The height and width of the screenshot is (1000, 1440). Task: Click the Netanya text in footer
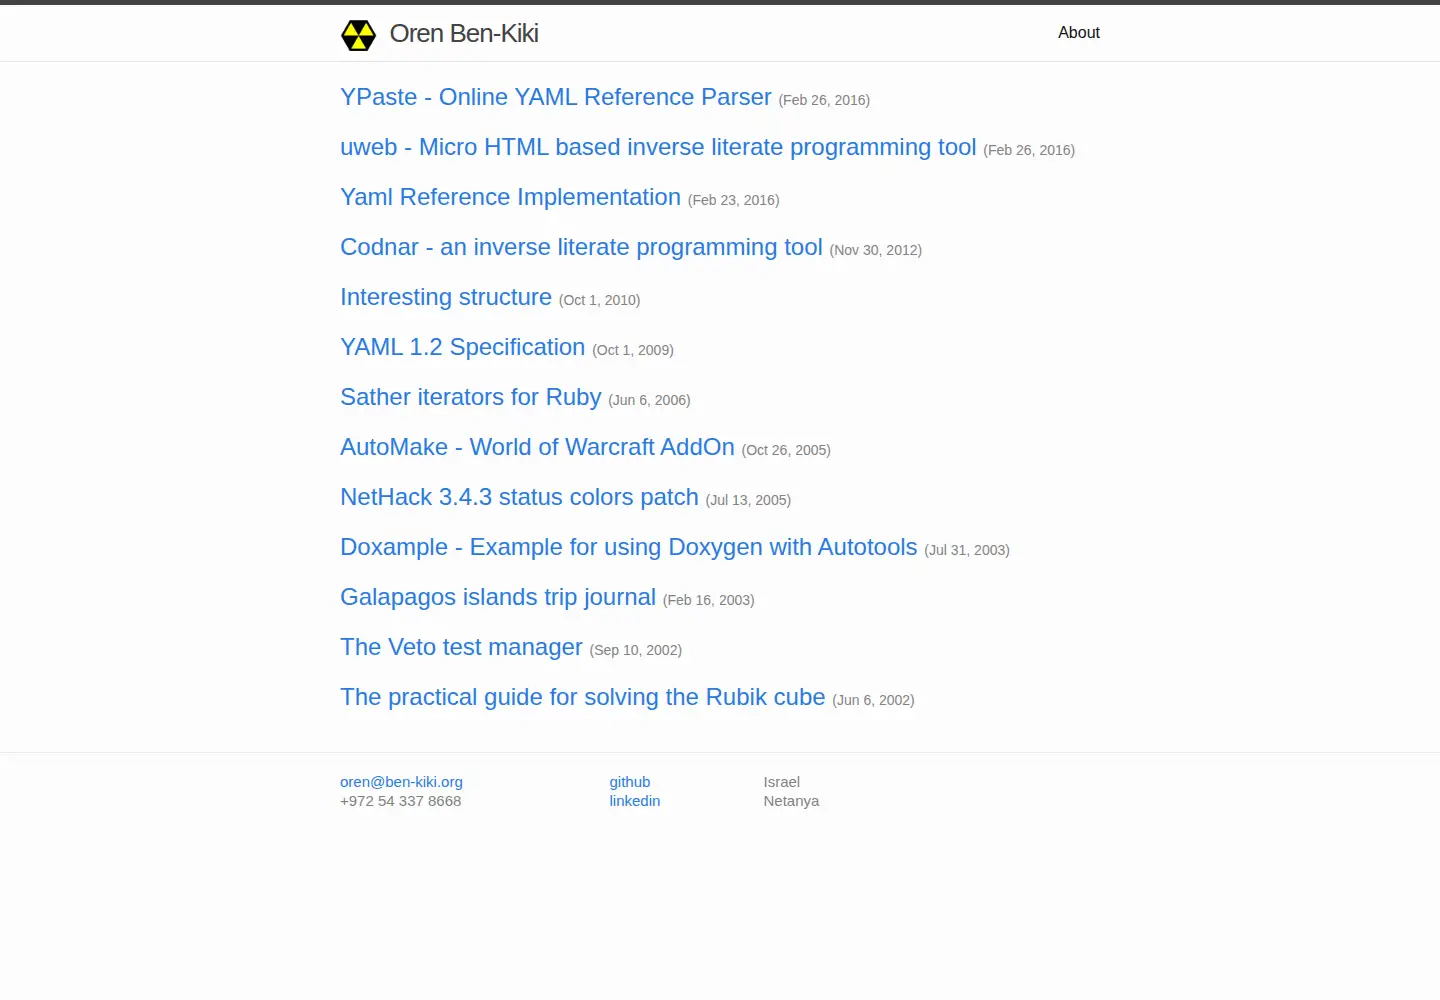(791, 801)
